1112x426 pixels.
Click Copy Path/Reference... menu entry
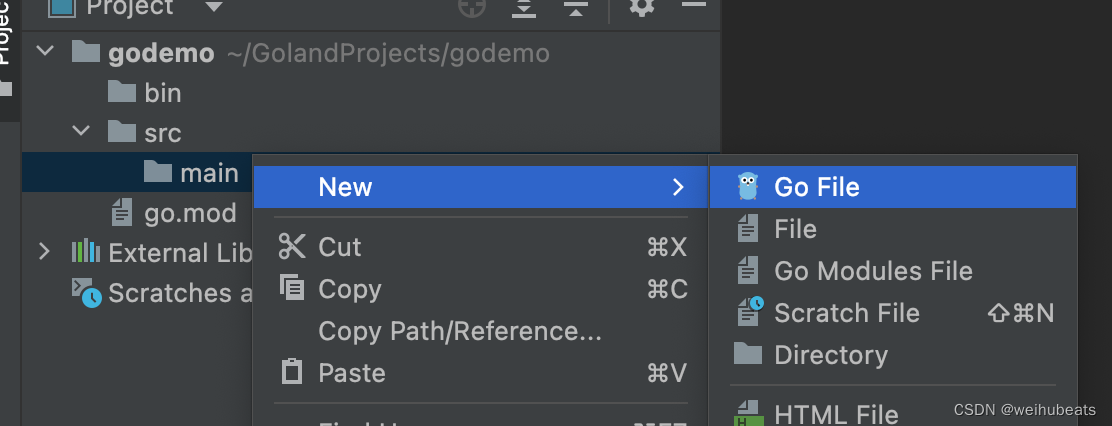tap(459, 331)
